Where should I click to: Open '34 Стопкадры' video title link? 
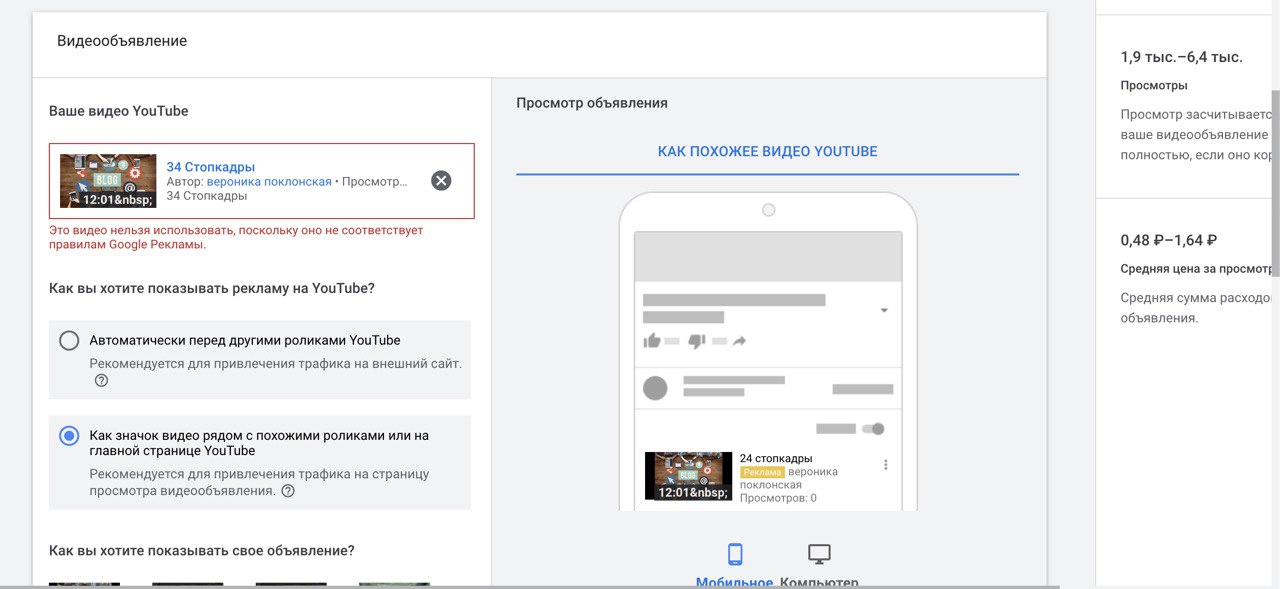[210, 167]
